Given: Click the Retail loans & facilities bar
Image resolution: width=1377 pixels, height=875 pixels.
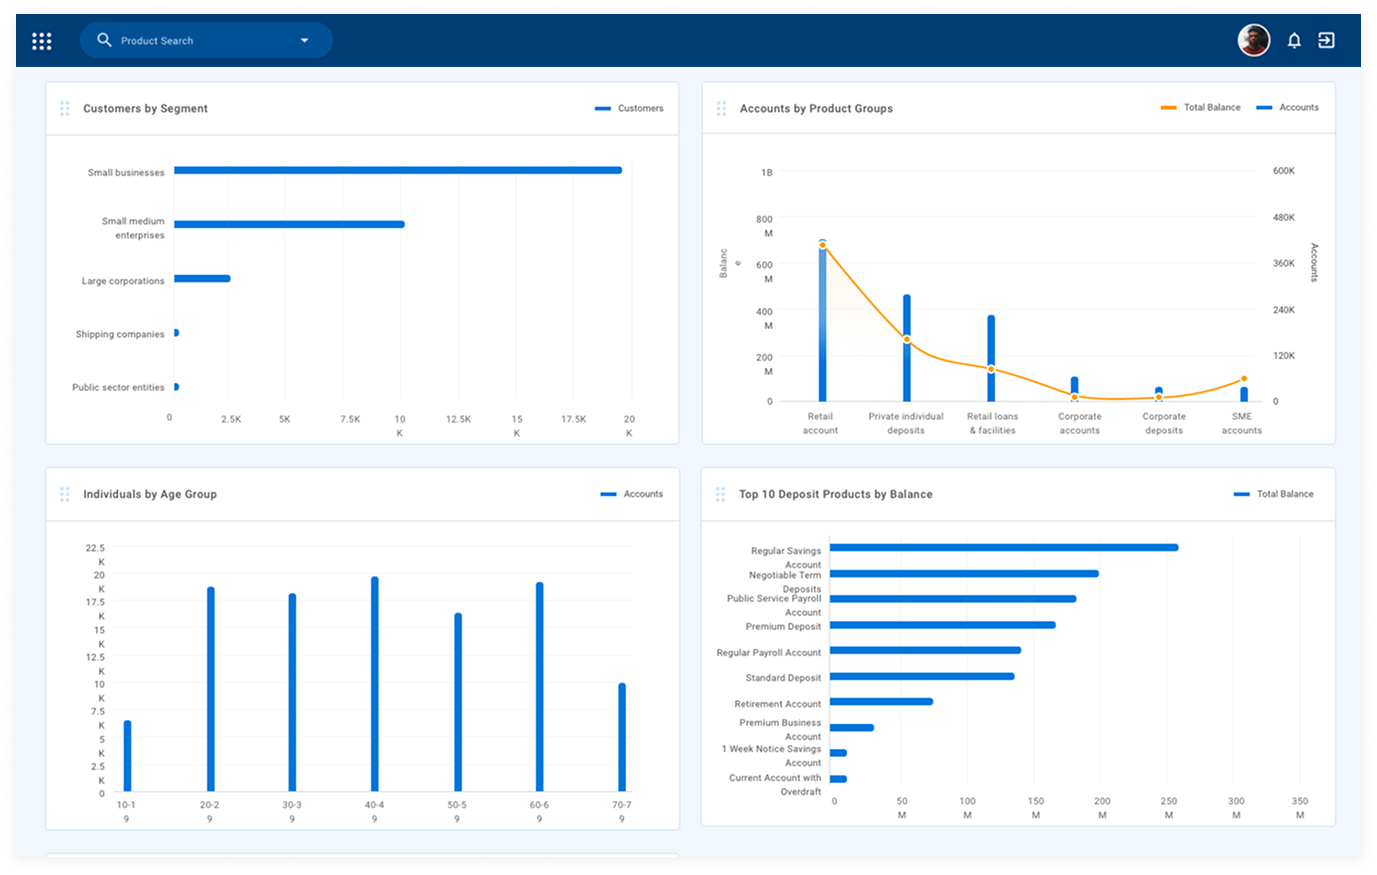Looking at the screenshot, I should [x=991, y=358].
